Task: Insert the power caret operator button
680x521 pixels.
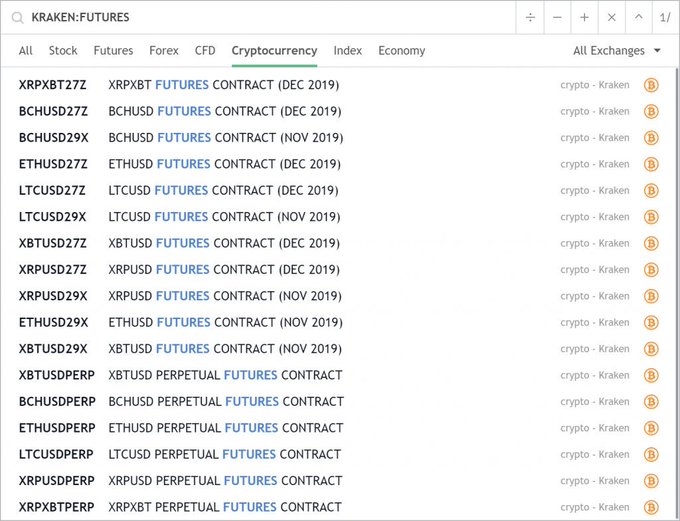Action: [x=638, y=17]
